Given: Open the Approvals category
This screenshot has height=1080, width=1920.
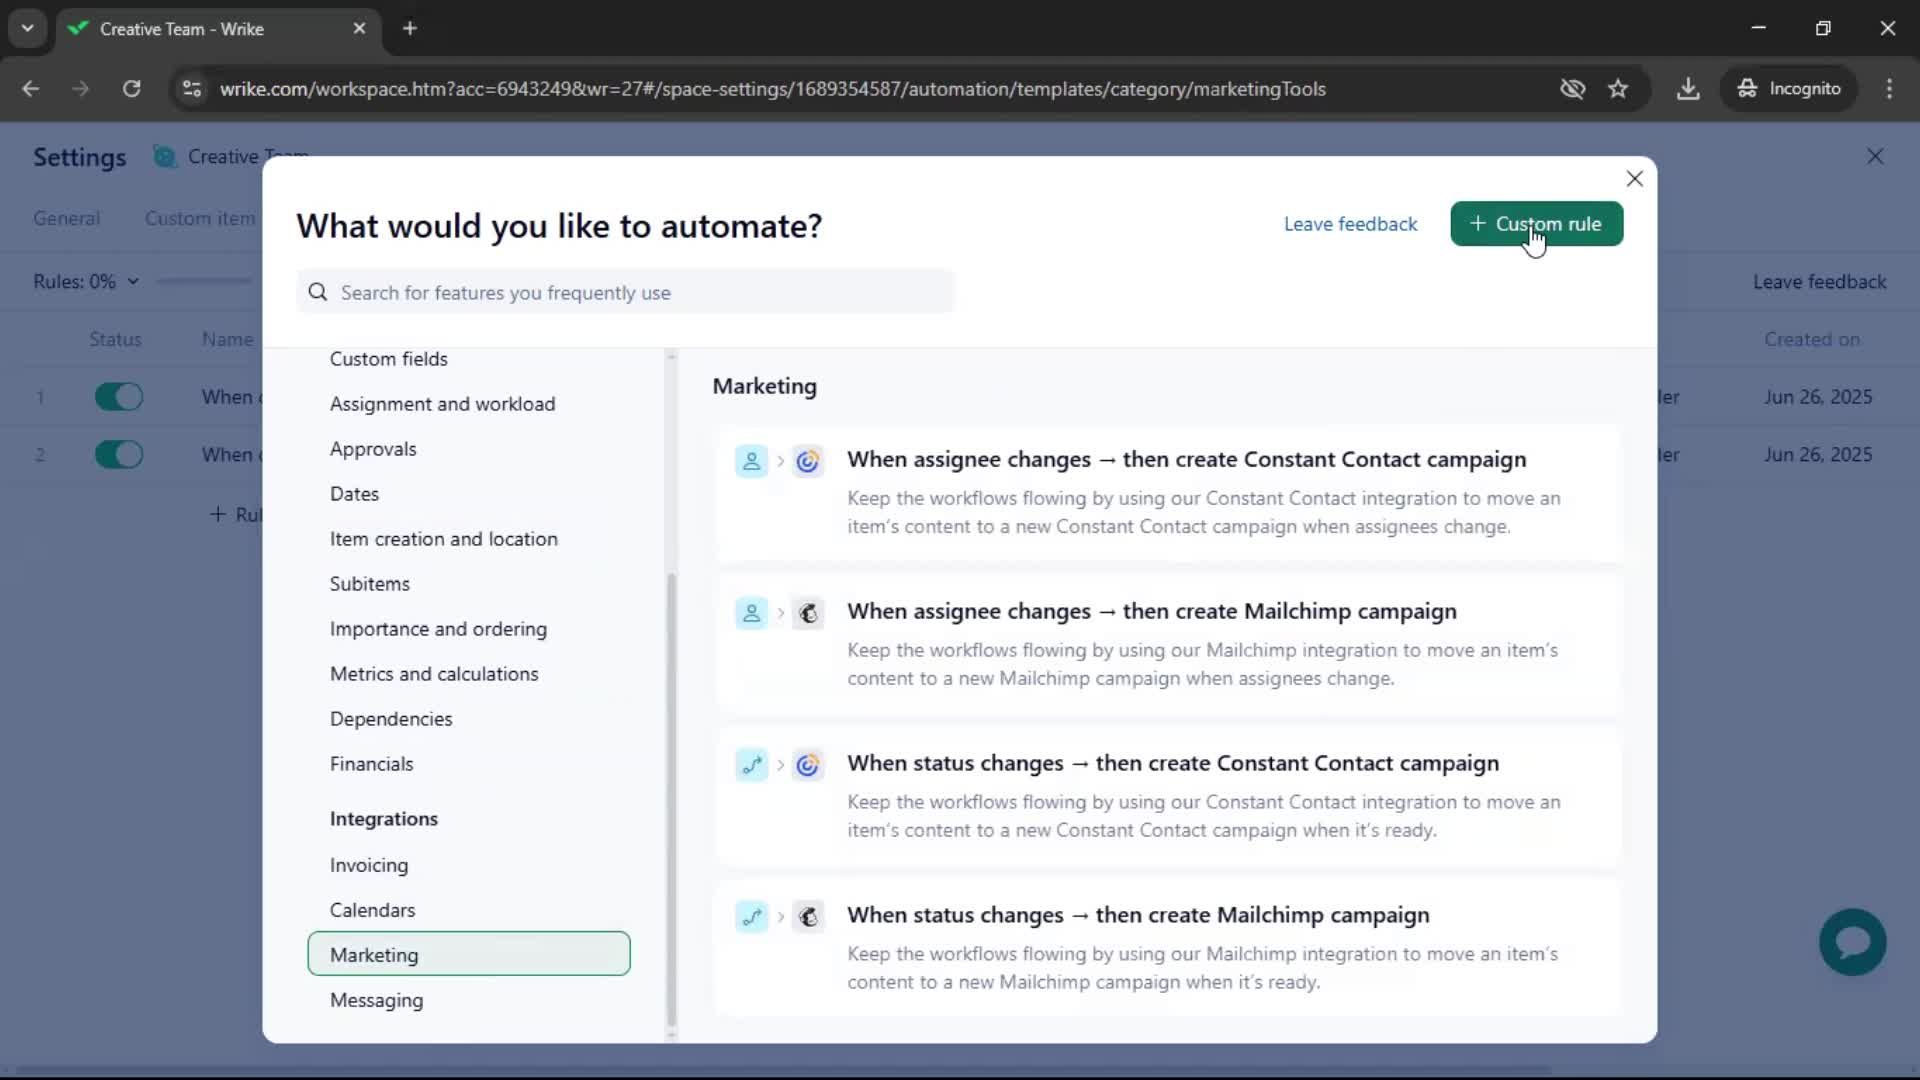Looking at the screenshot, I should [x=373, y=449].
